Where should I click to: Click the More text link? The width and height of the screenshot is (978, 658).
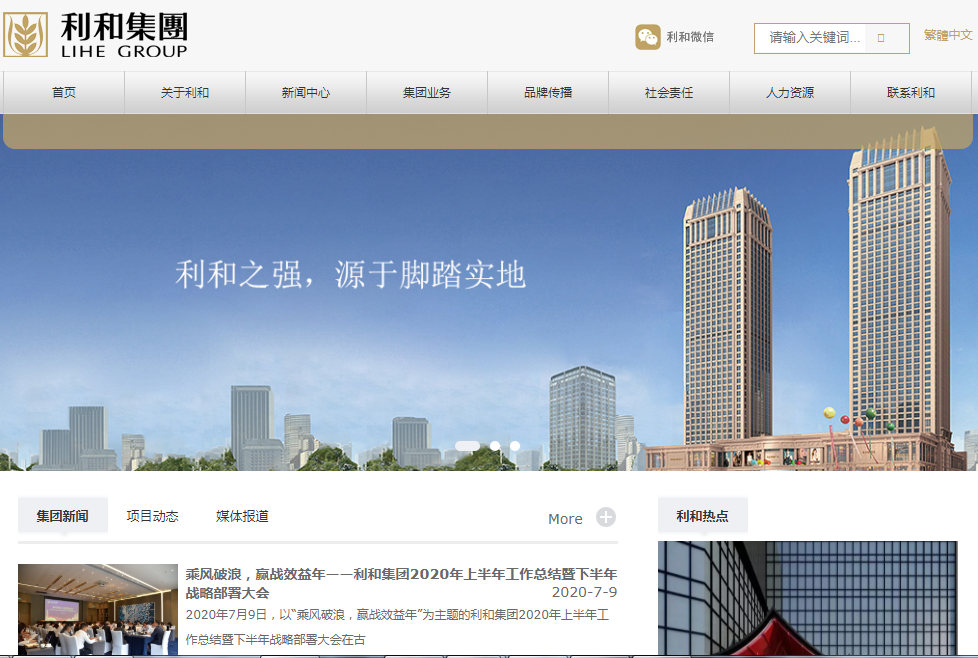click(563, 518)
